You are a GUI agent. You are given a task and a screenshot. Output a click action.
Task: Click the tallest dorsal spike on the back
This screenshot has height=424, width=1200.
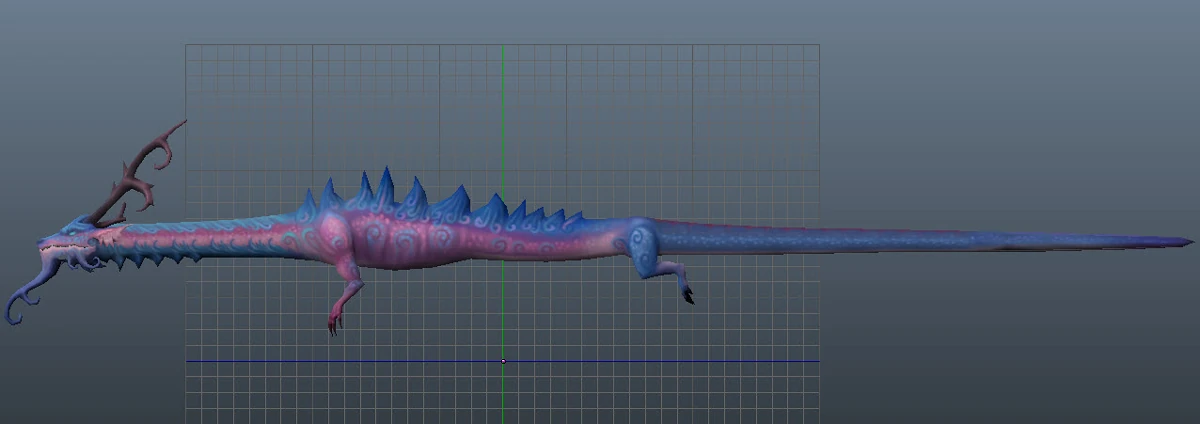pos(385,188)
